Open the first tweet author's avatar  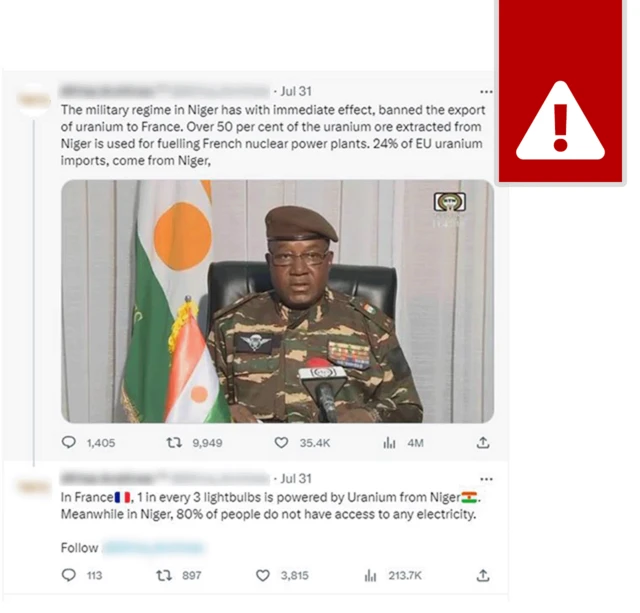point(34,100)
